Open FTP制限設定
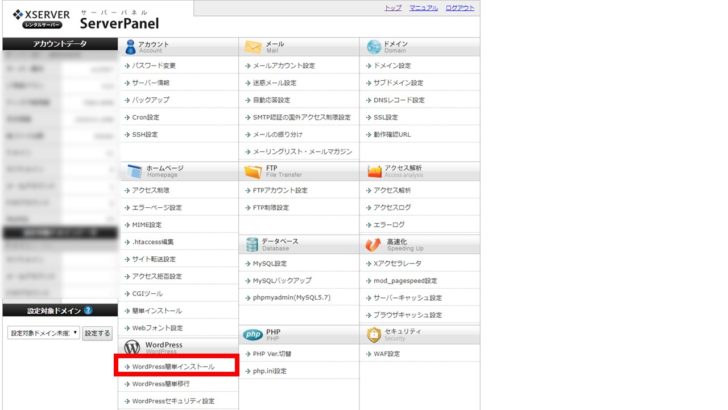 (x=271, y=208)
